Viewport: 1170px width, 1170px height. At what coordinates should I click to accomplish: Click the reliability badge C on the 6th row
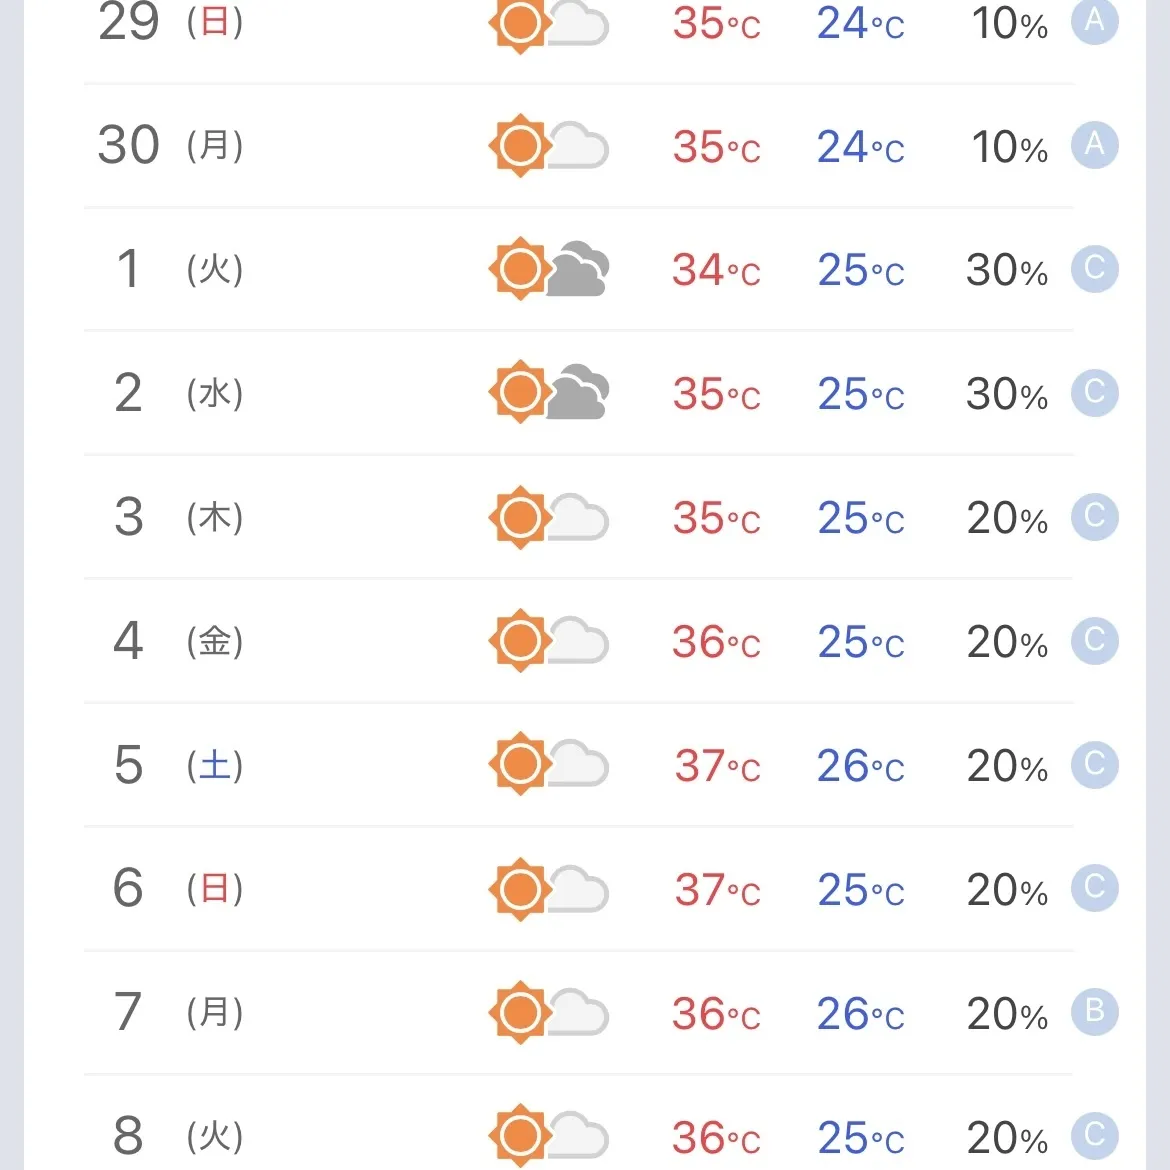[1095, 887]
